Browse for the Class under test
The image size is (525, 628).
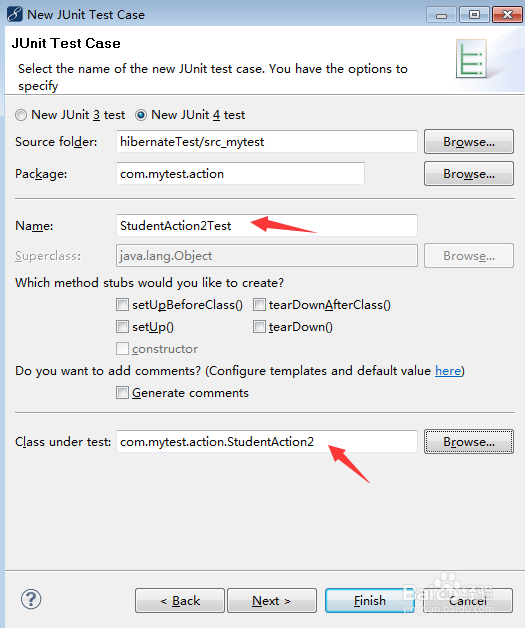pyautogui.click(x=469, y=441)
